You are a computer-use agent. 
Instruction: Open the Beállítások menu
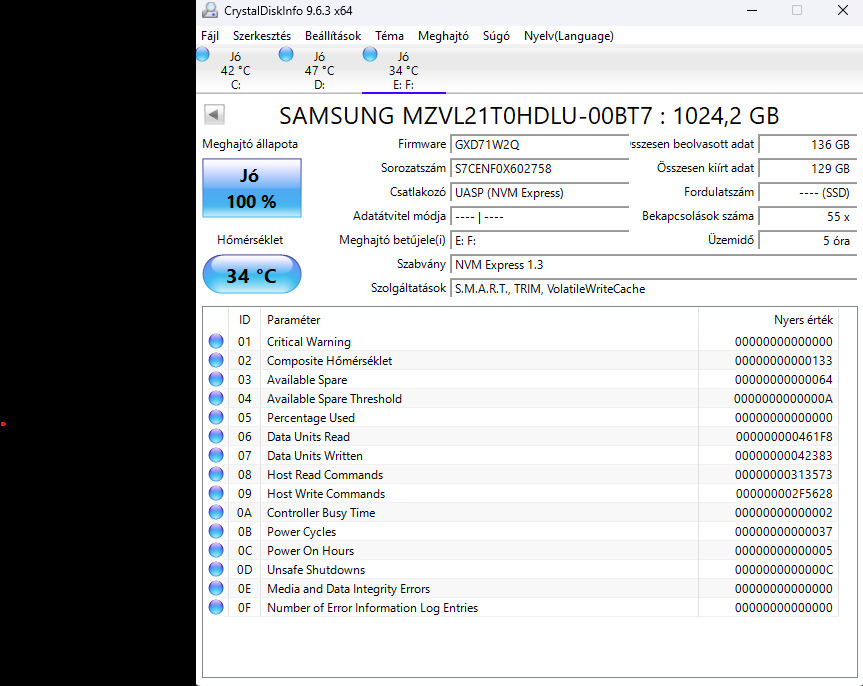coord(333,36)
